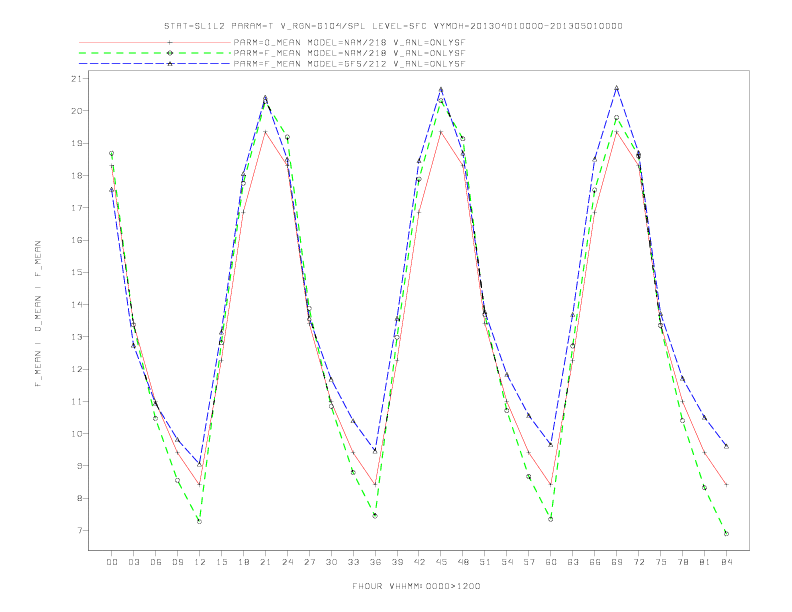Screen dimensions: 792x612
Task: Click x-axis forecast hour label 15
Action: click(221, 562)
